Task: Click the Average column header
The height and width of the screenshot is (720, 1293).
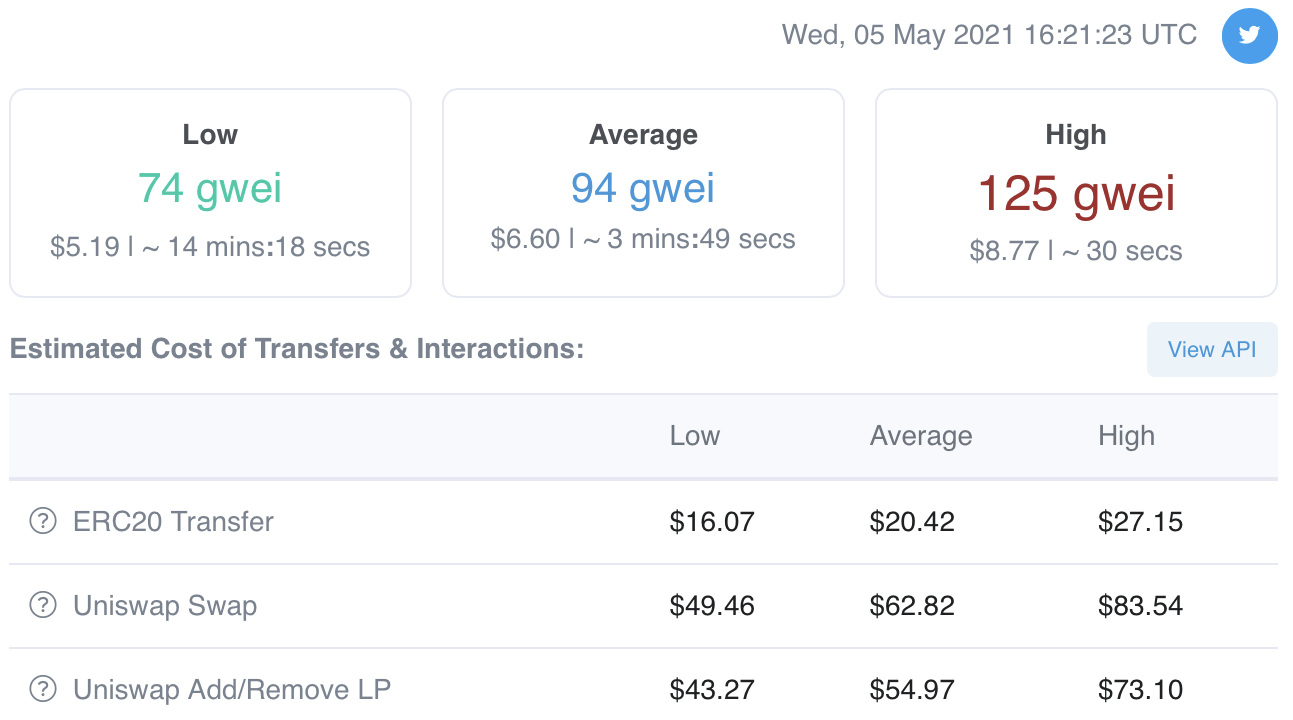Action: [x=921, y=436]
